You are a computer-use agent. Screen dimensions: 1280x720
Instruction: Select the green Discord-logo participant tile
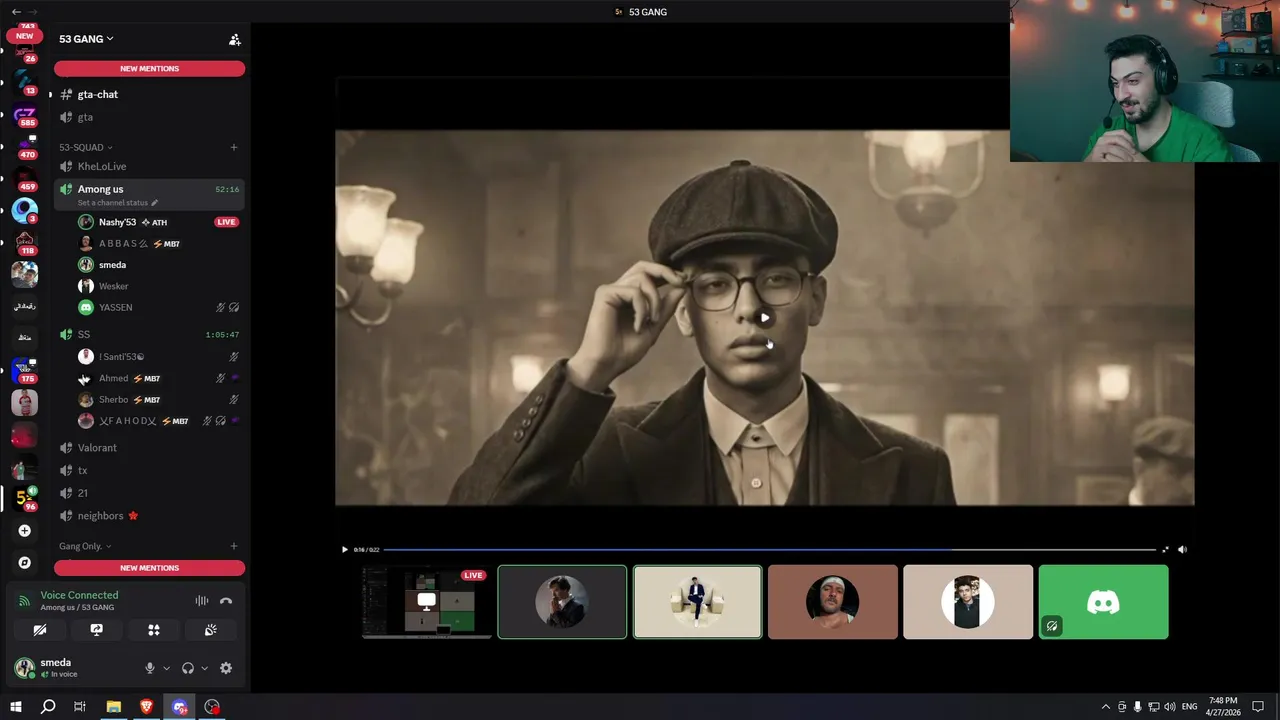(x=1103, y=602)
